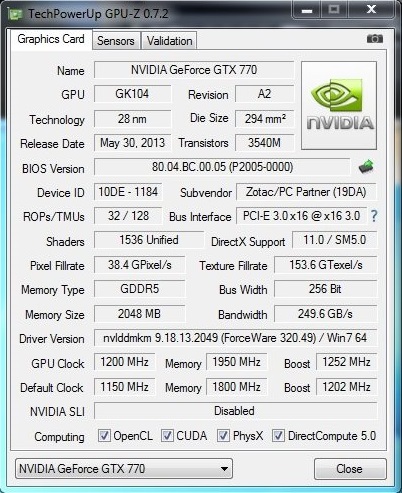
Task: Close window with title bar X
Action: pyautogui.click(x=371, y=10)
